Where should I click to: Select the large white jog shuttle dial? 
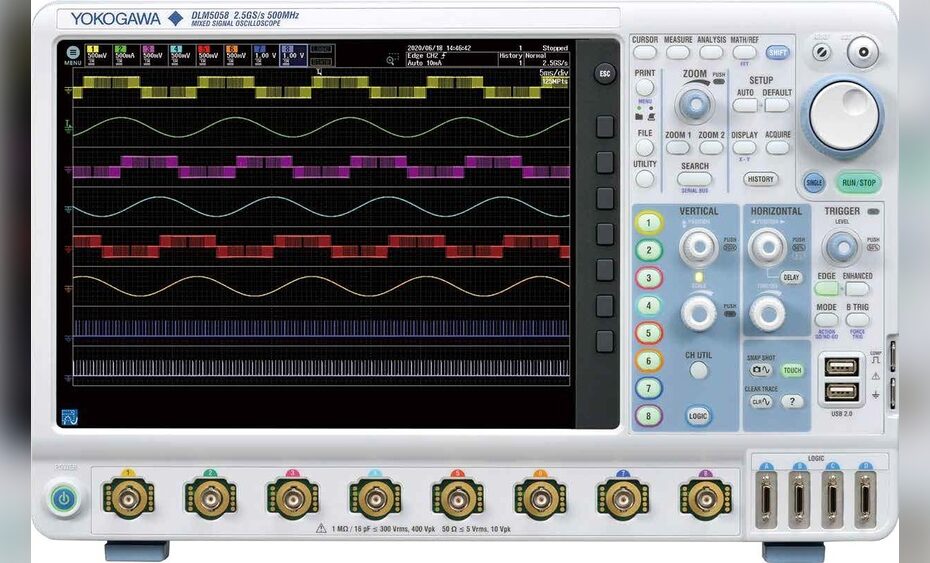[x=843, y=116]
